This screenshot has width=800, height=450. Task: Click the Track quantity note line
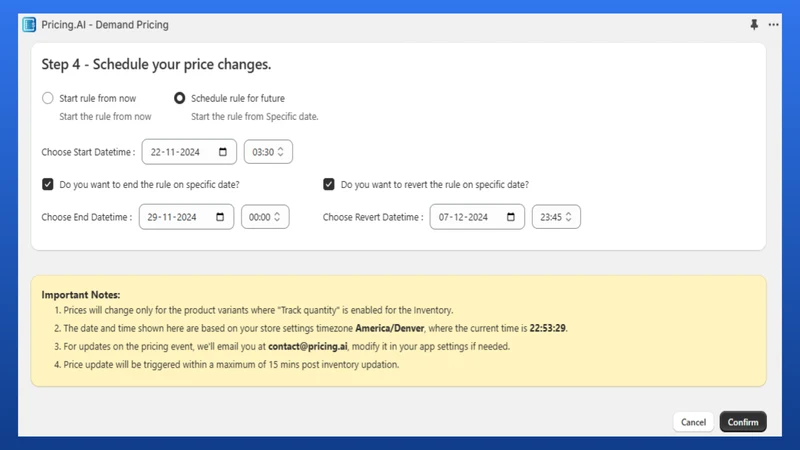(258, 310)
